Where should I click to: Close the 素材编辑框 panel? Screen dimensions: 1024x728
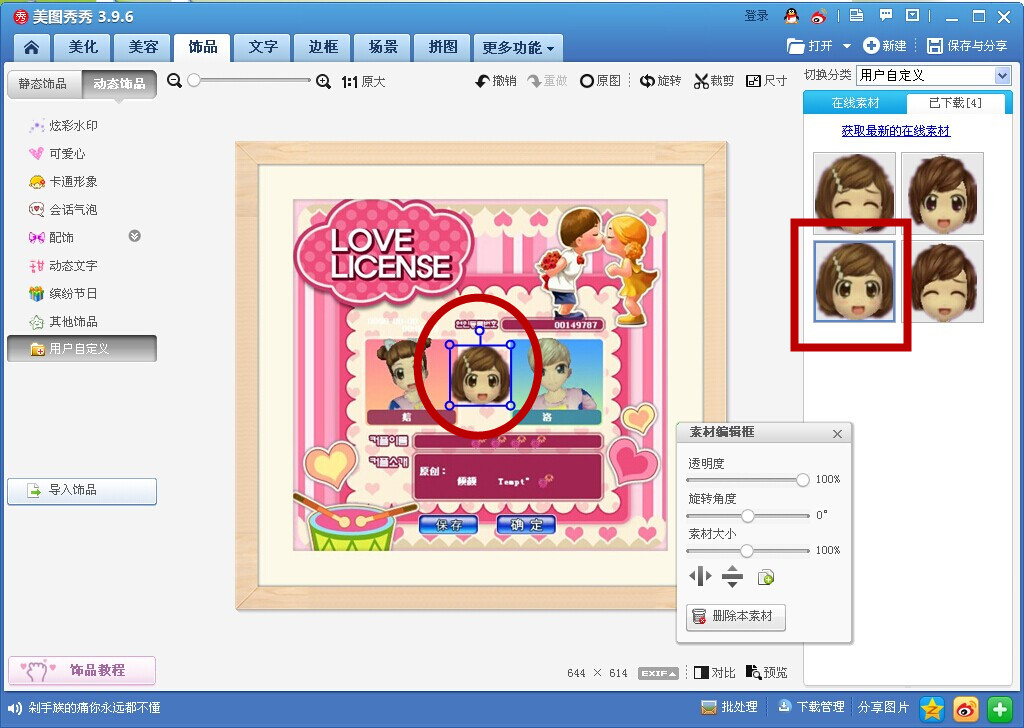[x=837, y=434]
